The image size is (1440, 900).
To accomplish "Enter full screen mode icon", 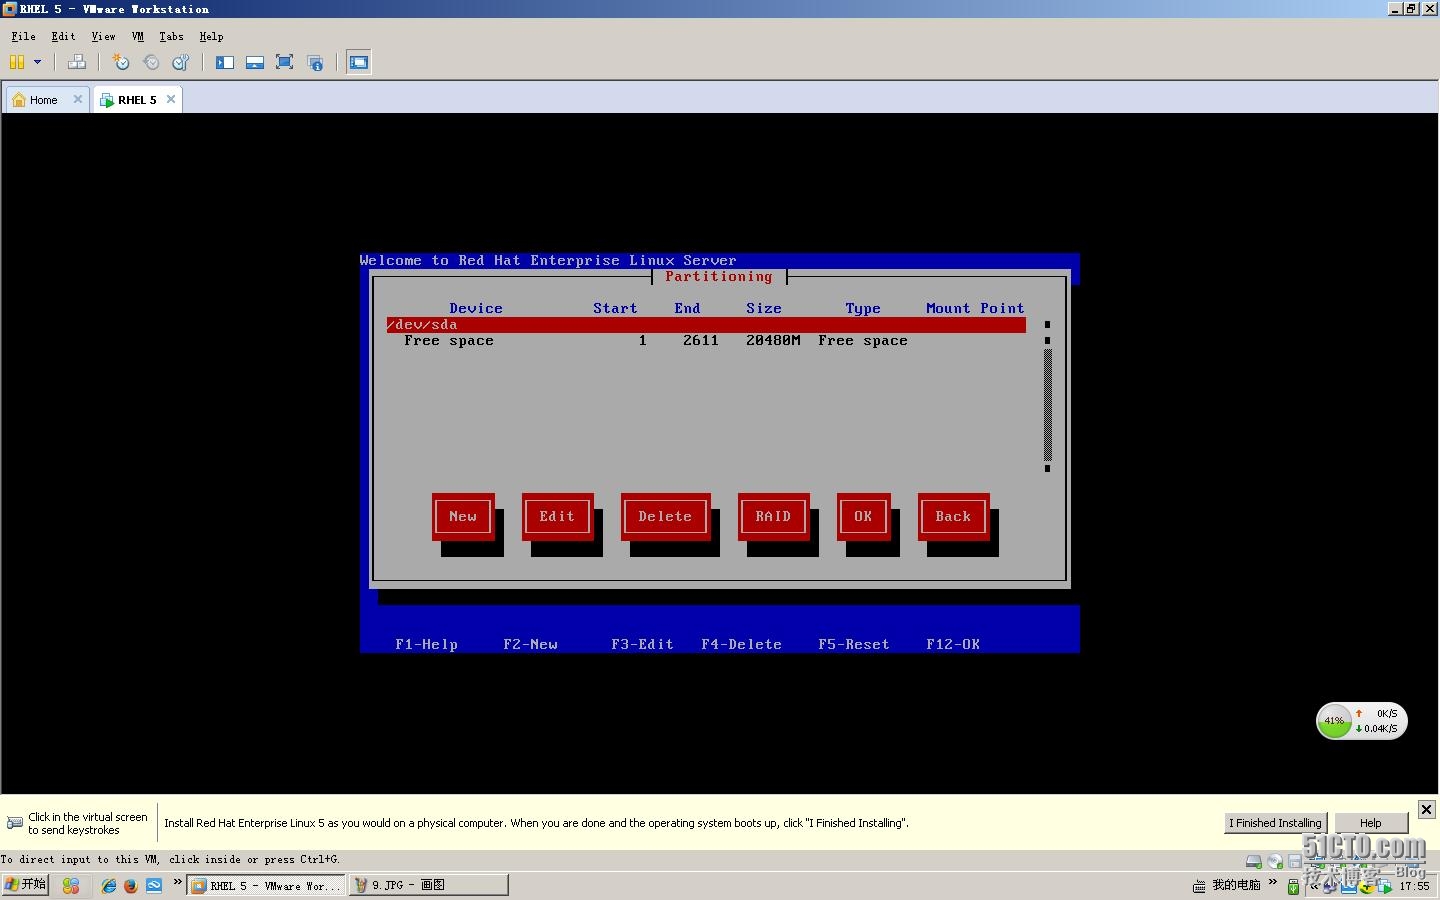I will coord(284,62).
